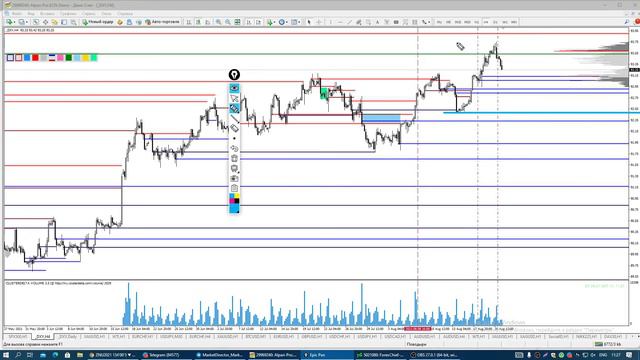Viewport: 640px width, 360px height.
Task: Show the Market Watch window
Action: [36, 22]
